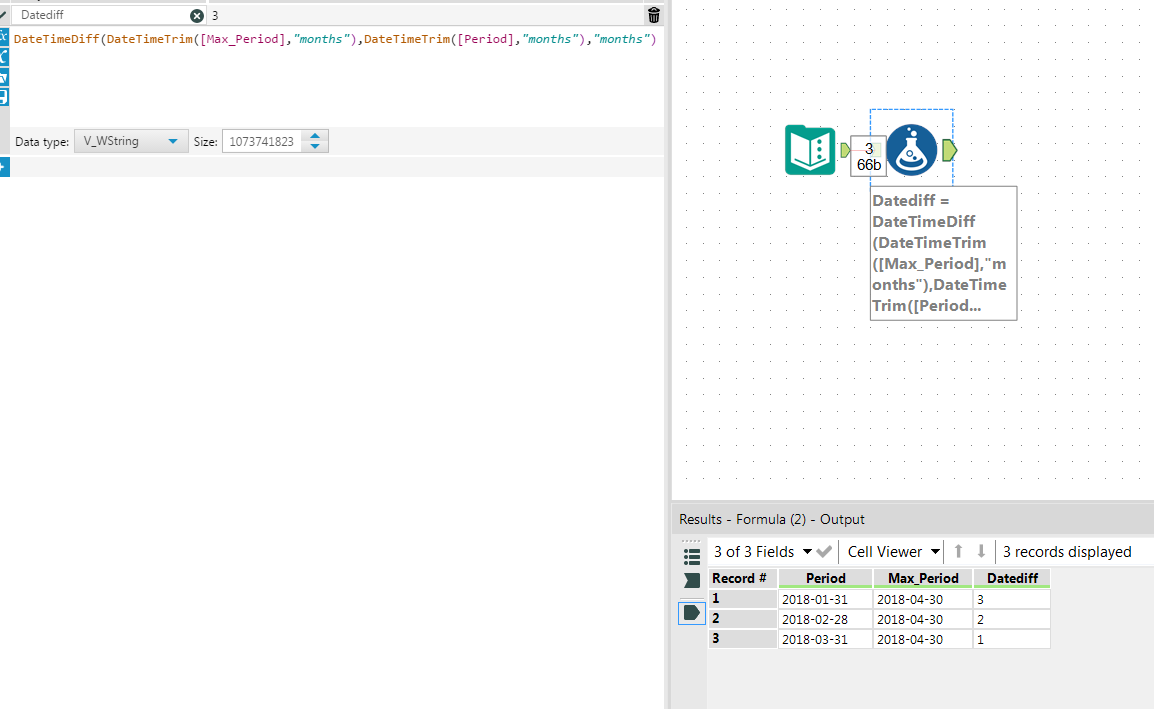
Task: Open the recent expressions panel
Action: pos(5,77)
